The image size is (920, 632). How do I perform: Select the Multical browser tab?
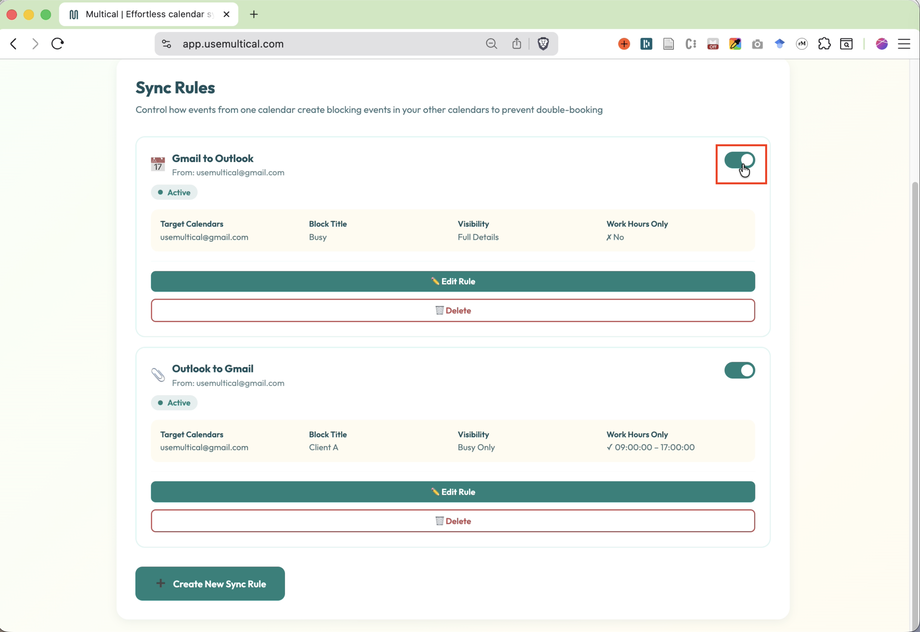click(x=148, y=14)
